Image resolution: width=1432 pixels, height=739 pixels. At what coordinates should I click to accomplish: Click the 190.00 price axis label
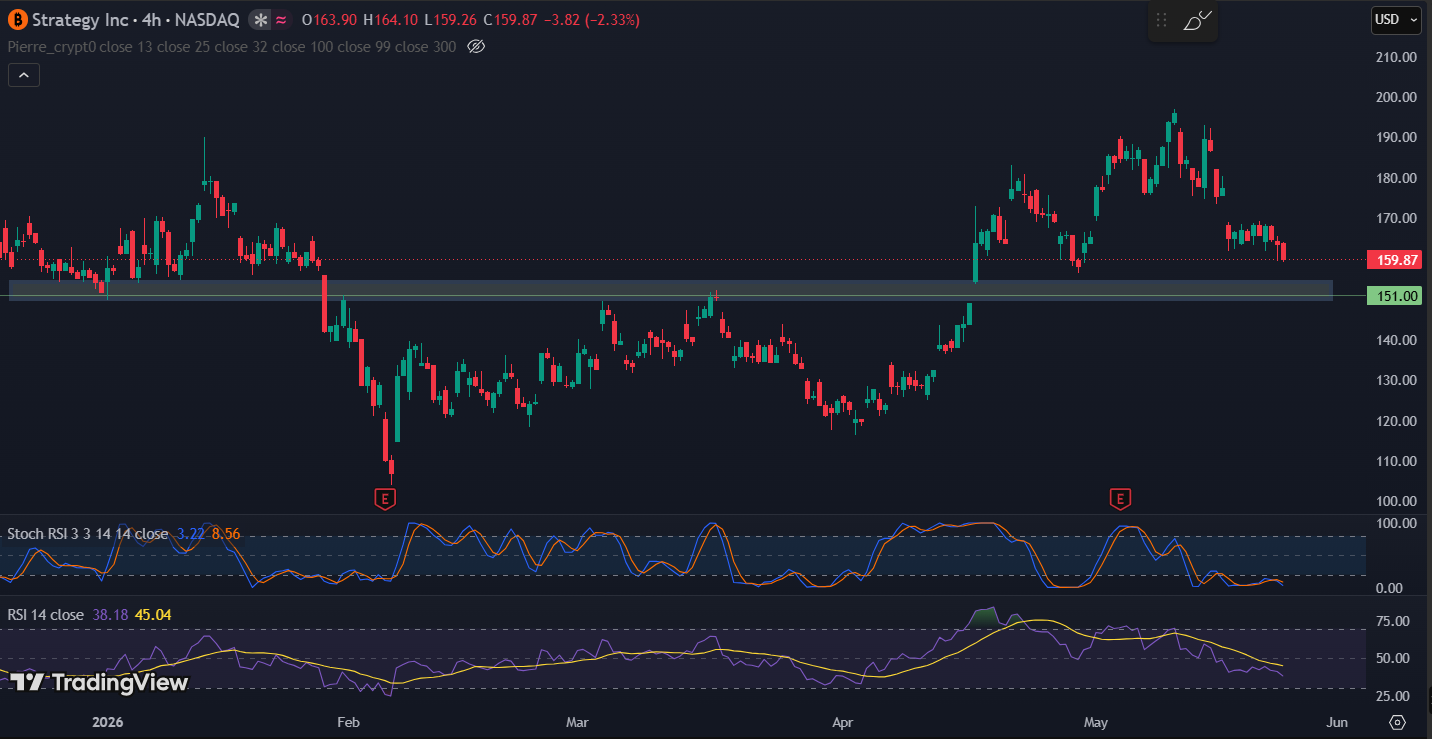click(1396, 137)
